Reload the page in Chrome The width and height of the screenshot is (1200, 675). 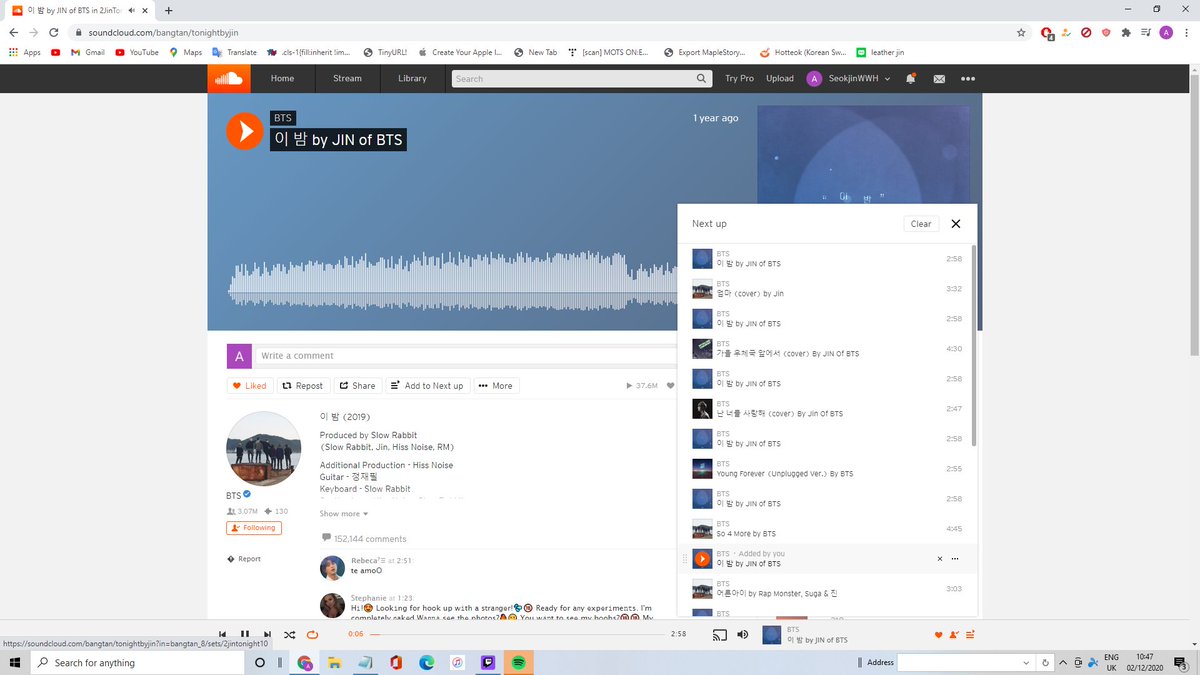(x=54, y=32)
